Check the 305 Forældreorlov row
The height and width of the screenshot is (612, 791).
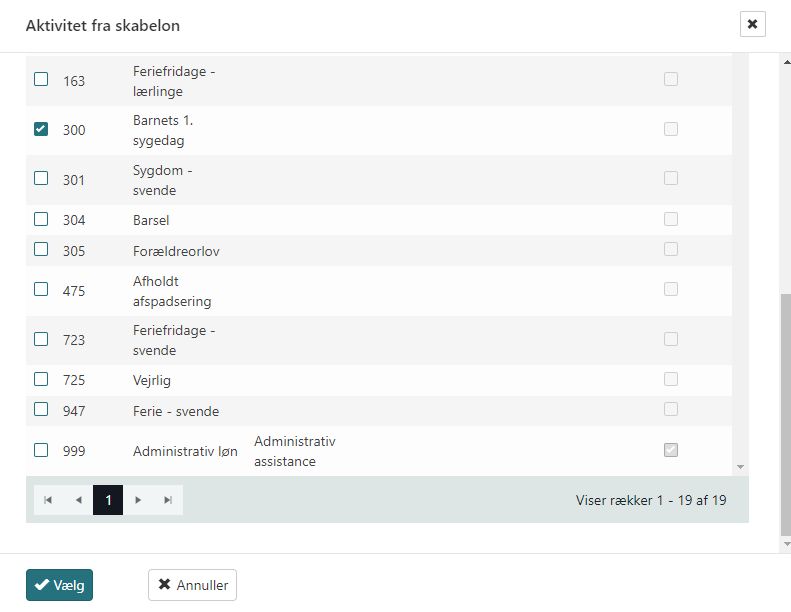click(41, 249)
